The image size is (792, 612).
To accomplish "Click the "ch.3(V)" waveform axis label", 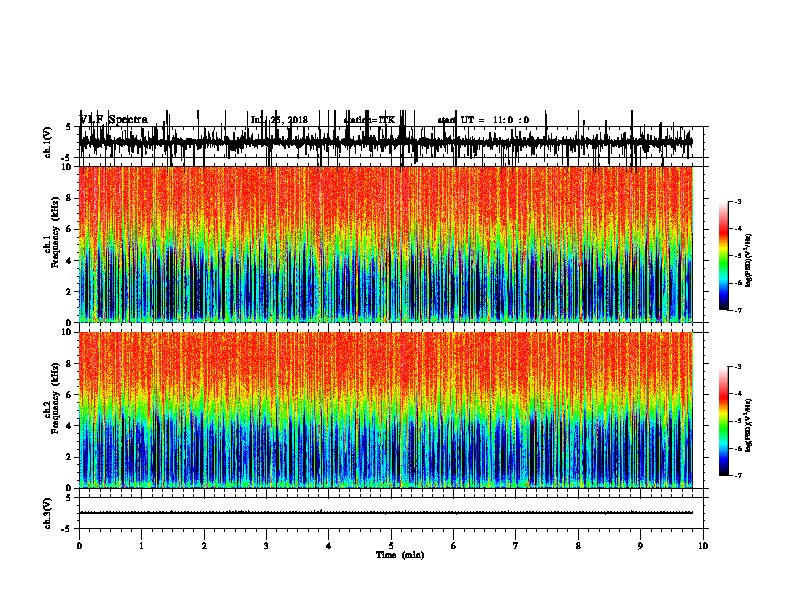I will point(47,513).
